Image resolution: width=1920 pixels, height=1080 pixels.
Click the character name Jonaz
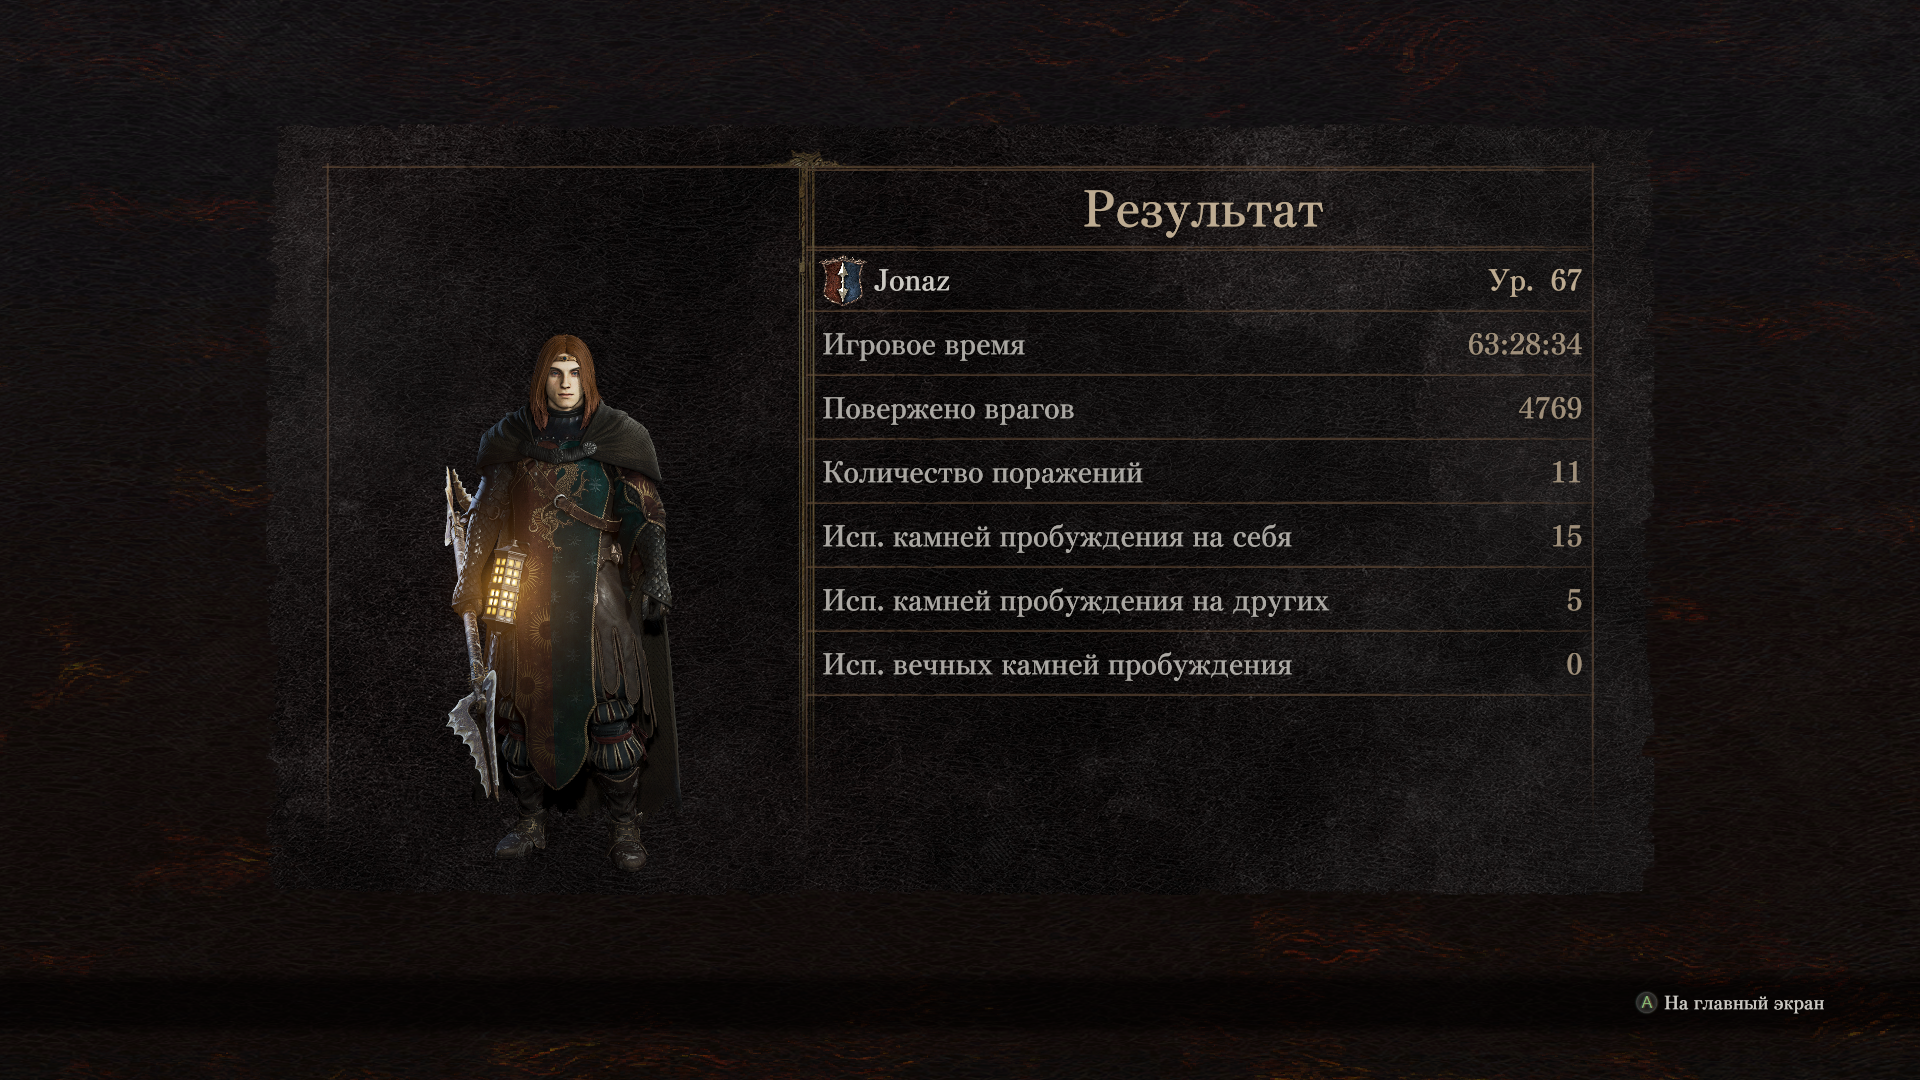point(911,281)
